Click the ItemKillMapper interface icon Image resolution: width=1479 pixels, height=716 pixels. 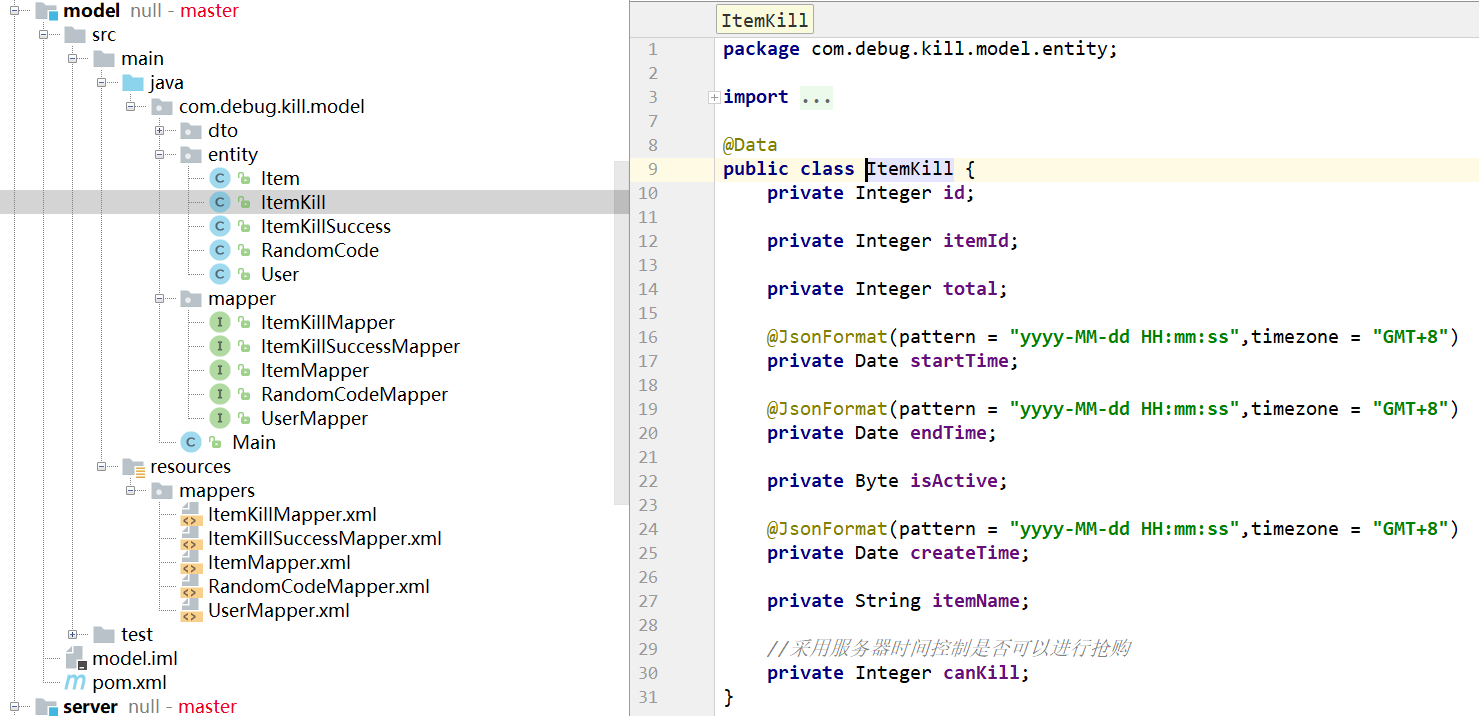220,322
